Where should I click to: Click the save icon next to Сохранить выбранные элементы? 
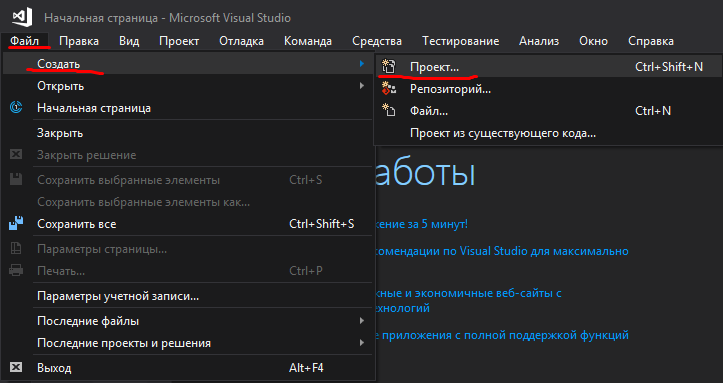pos(16,179)
